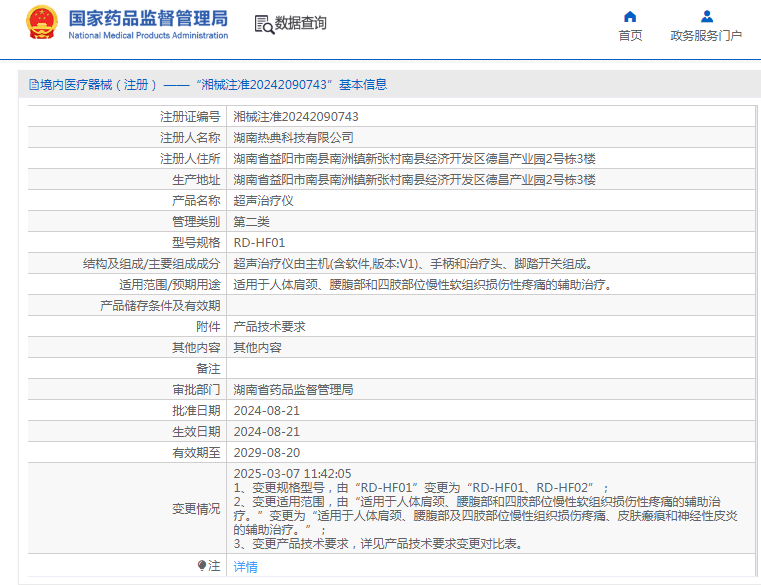Click the 政务服务门户 user icon
Screen dimensions: 761x585
[707, 17]
